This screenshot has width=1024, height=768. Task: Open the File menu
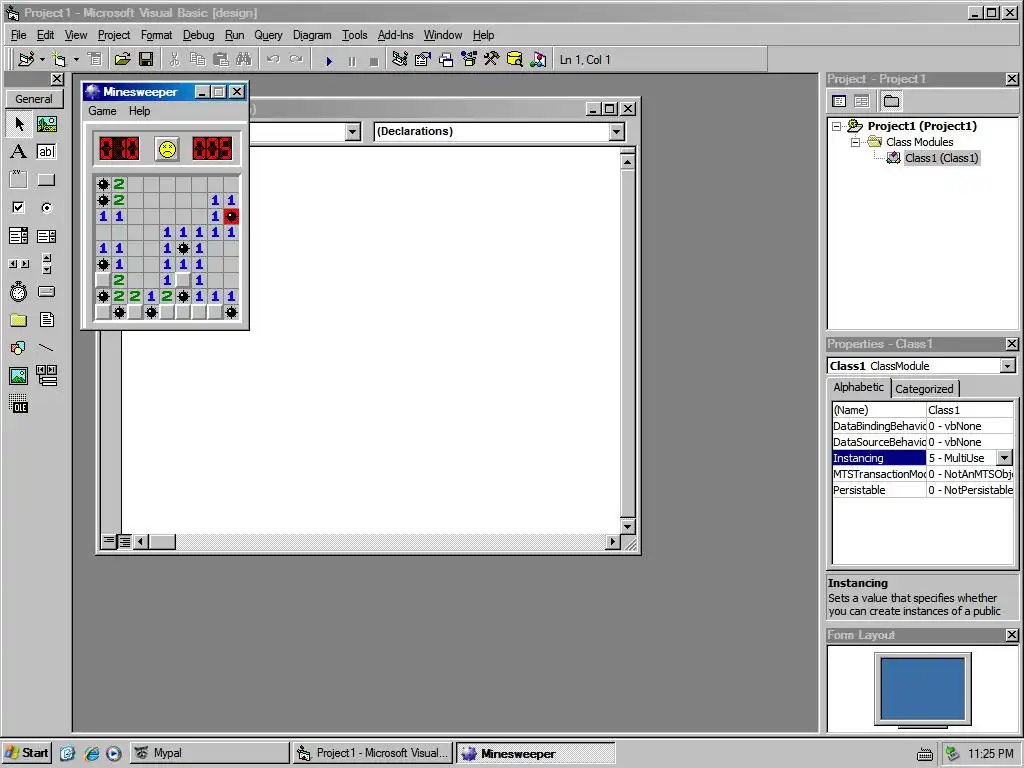coord(18,35)
